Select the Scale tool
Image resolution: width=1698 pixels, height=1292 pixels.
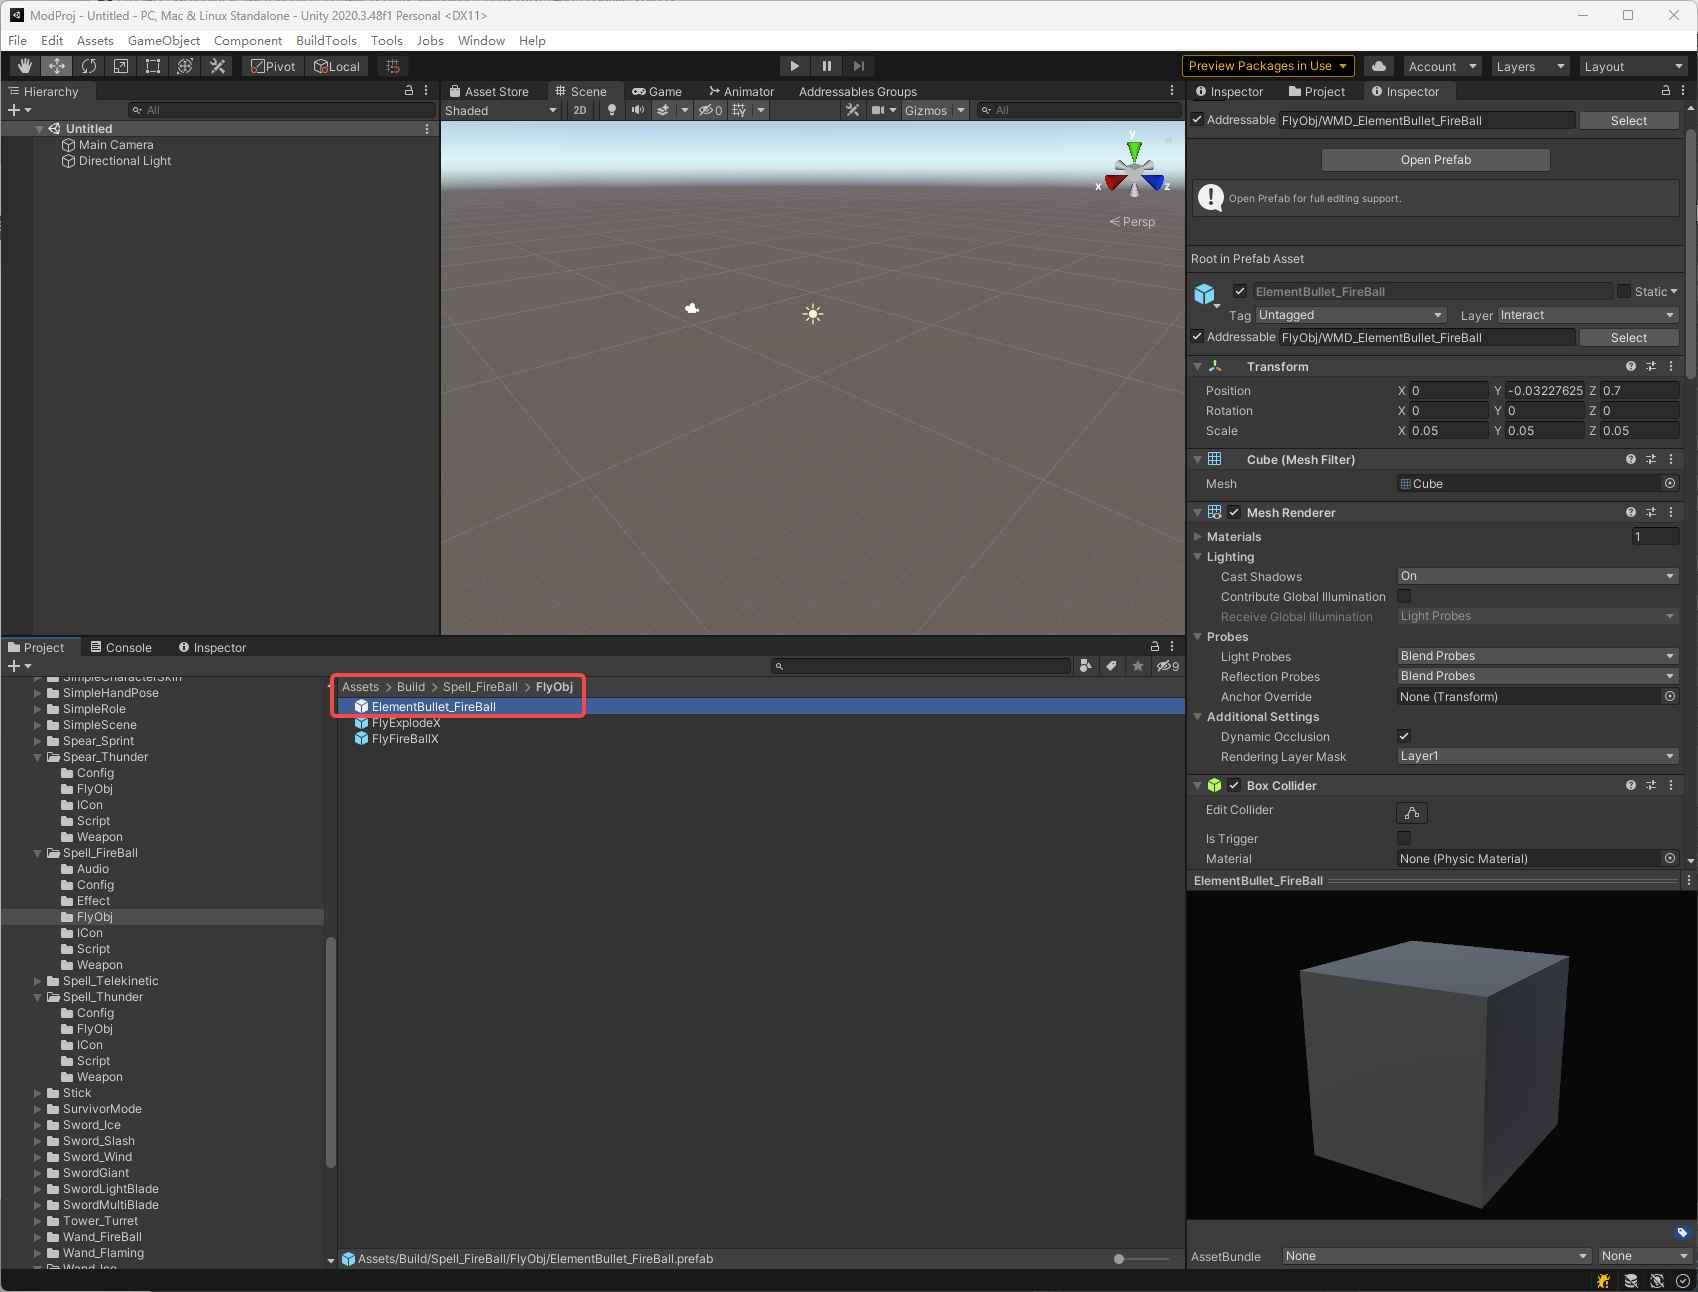tap(121, 66)
